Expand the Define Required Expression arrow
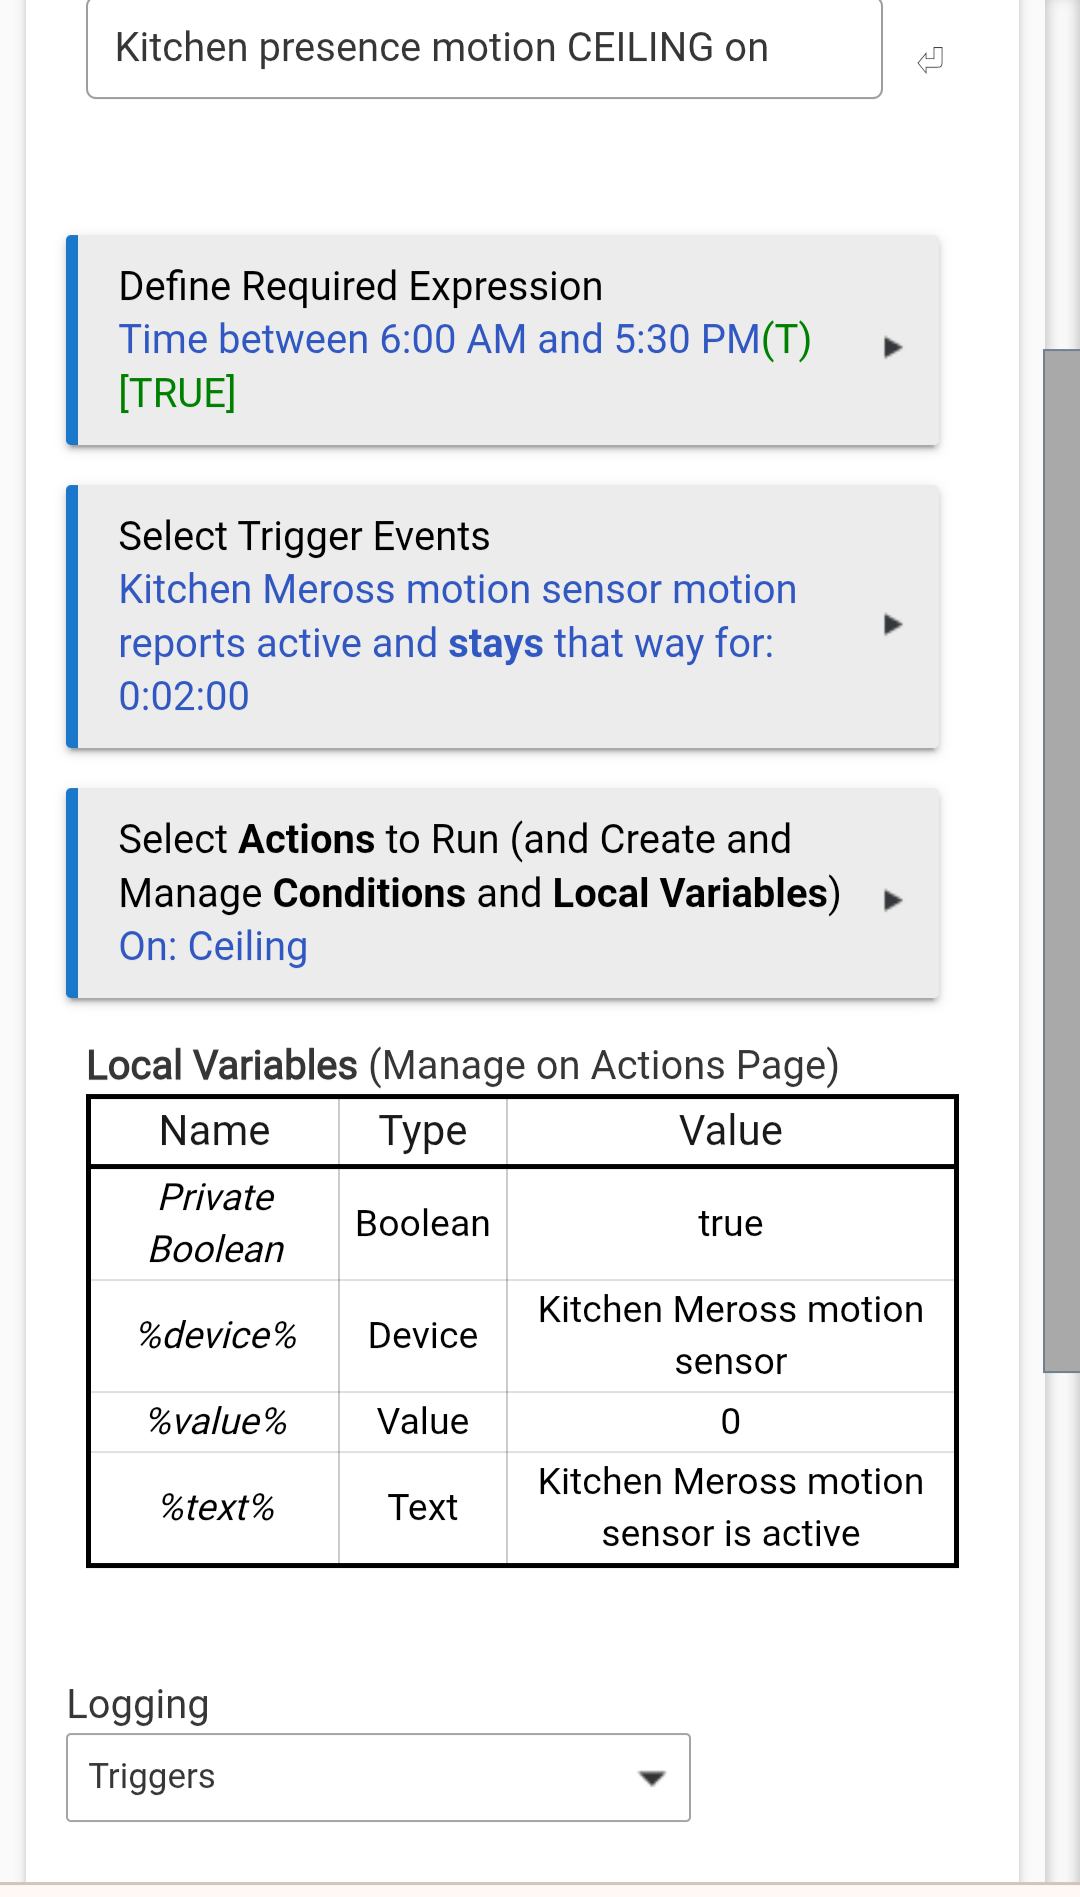Image resolution: width=1080 pixels, height=1897 pixels. pyautogui.click(x=893, y=347)
